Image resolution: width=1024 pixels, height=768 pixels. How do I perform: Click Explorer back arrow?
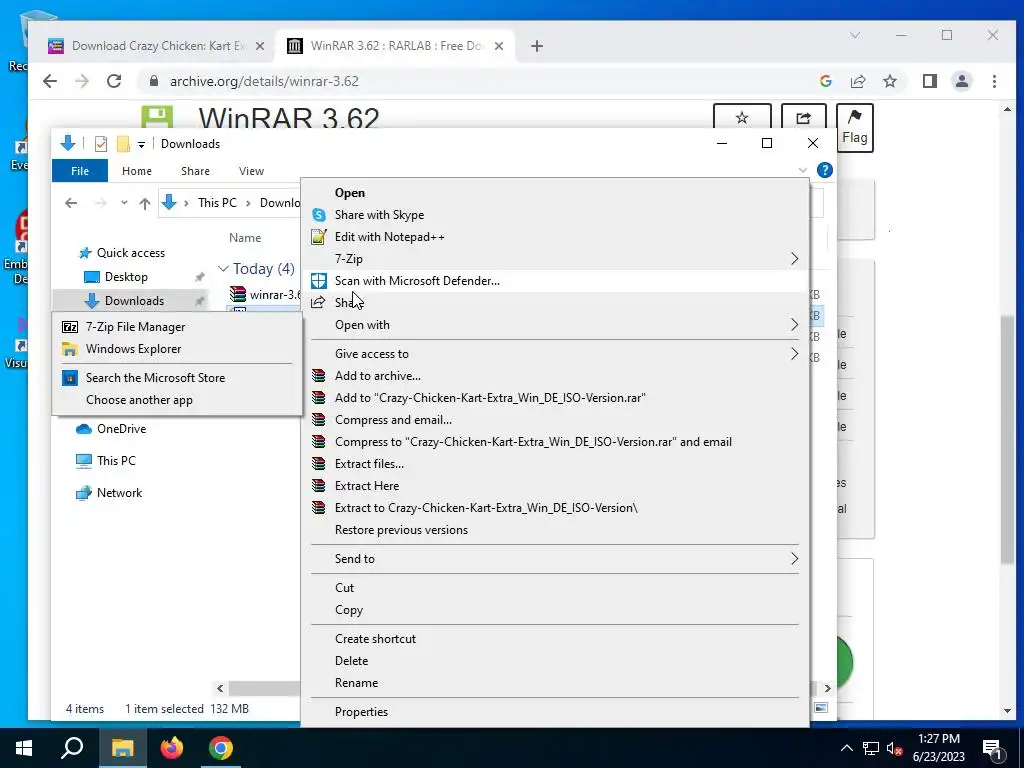(71, 203)
